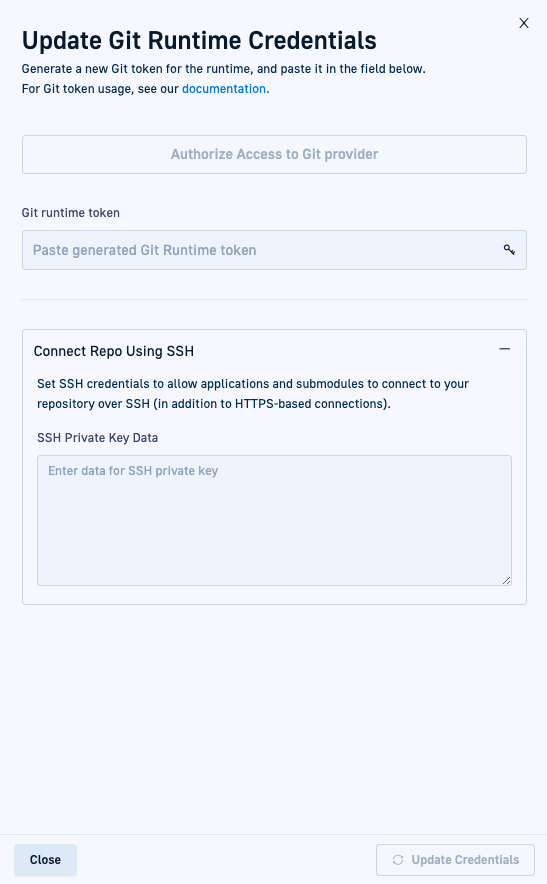Focus the SSH private key text area
Image resolution: width=547 pixels, height=884 pixels.
(274, 520)
